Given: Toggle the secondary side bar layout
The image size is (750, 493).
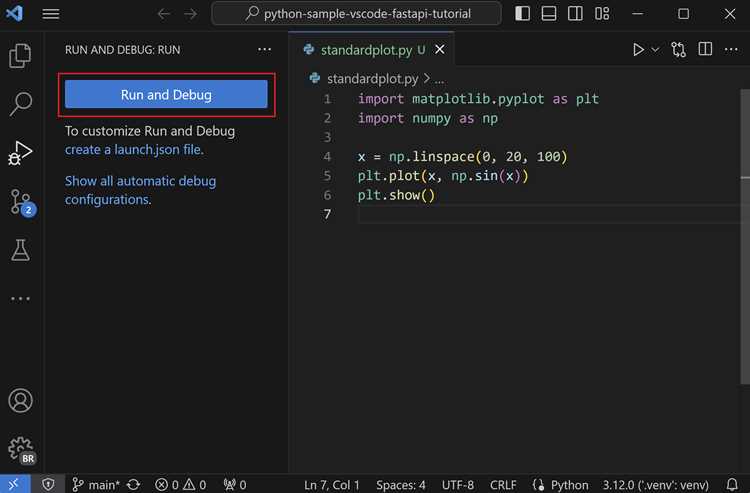Looking at the screenshot, I should click(575, 13).
